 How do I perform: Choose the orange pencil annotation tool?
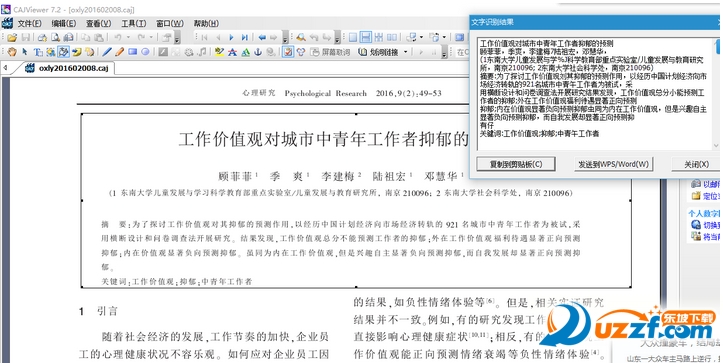tap(119, 52)
